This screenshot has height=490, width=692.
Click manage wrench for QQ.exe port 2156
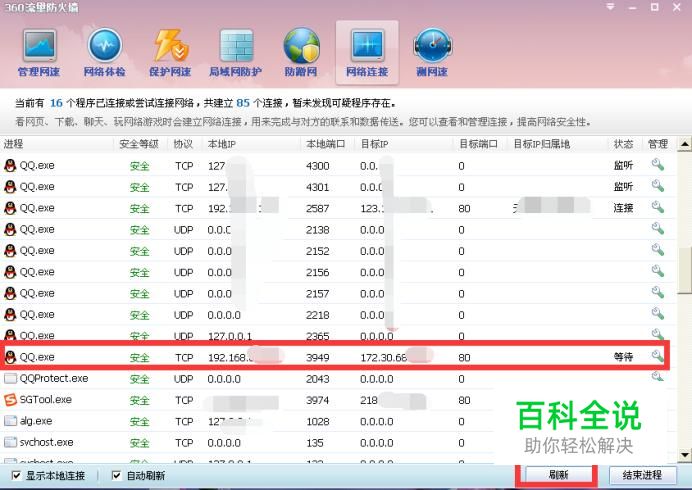tap(658, 271)
